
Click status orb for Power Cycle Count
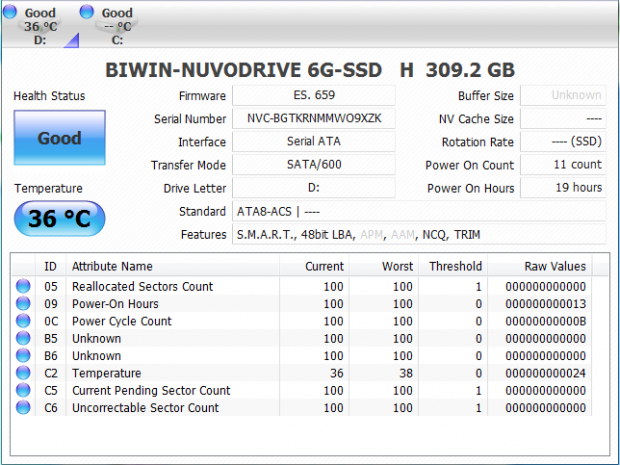[23, 321]
